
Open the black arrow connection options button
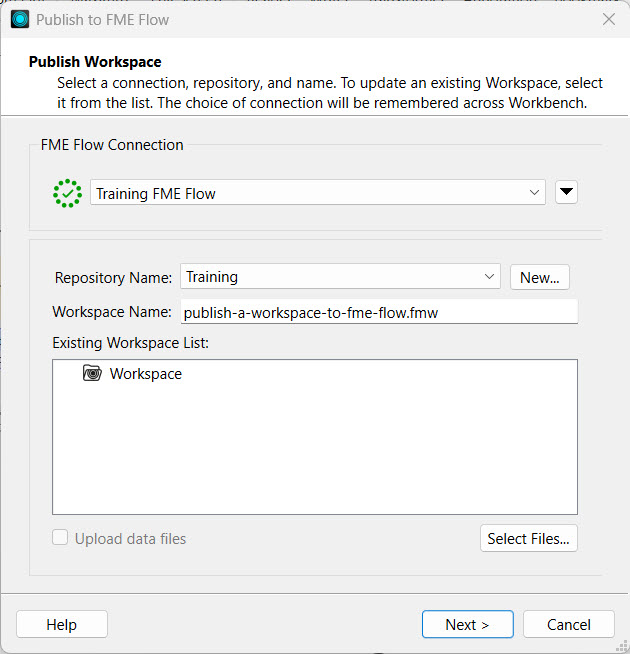pyautogui.click(x=566, y=193)
